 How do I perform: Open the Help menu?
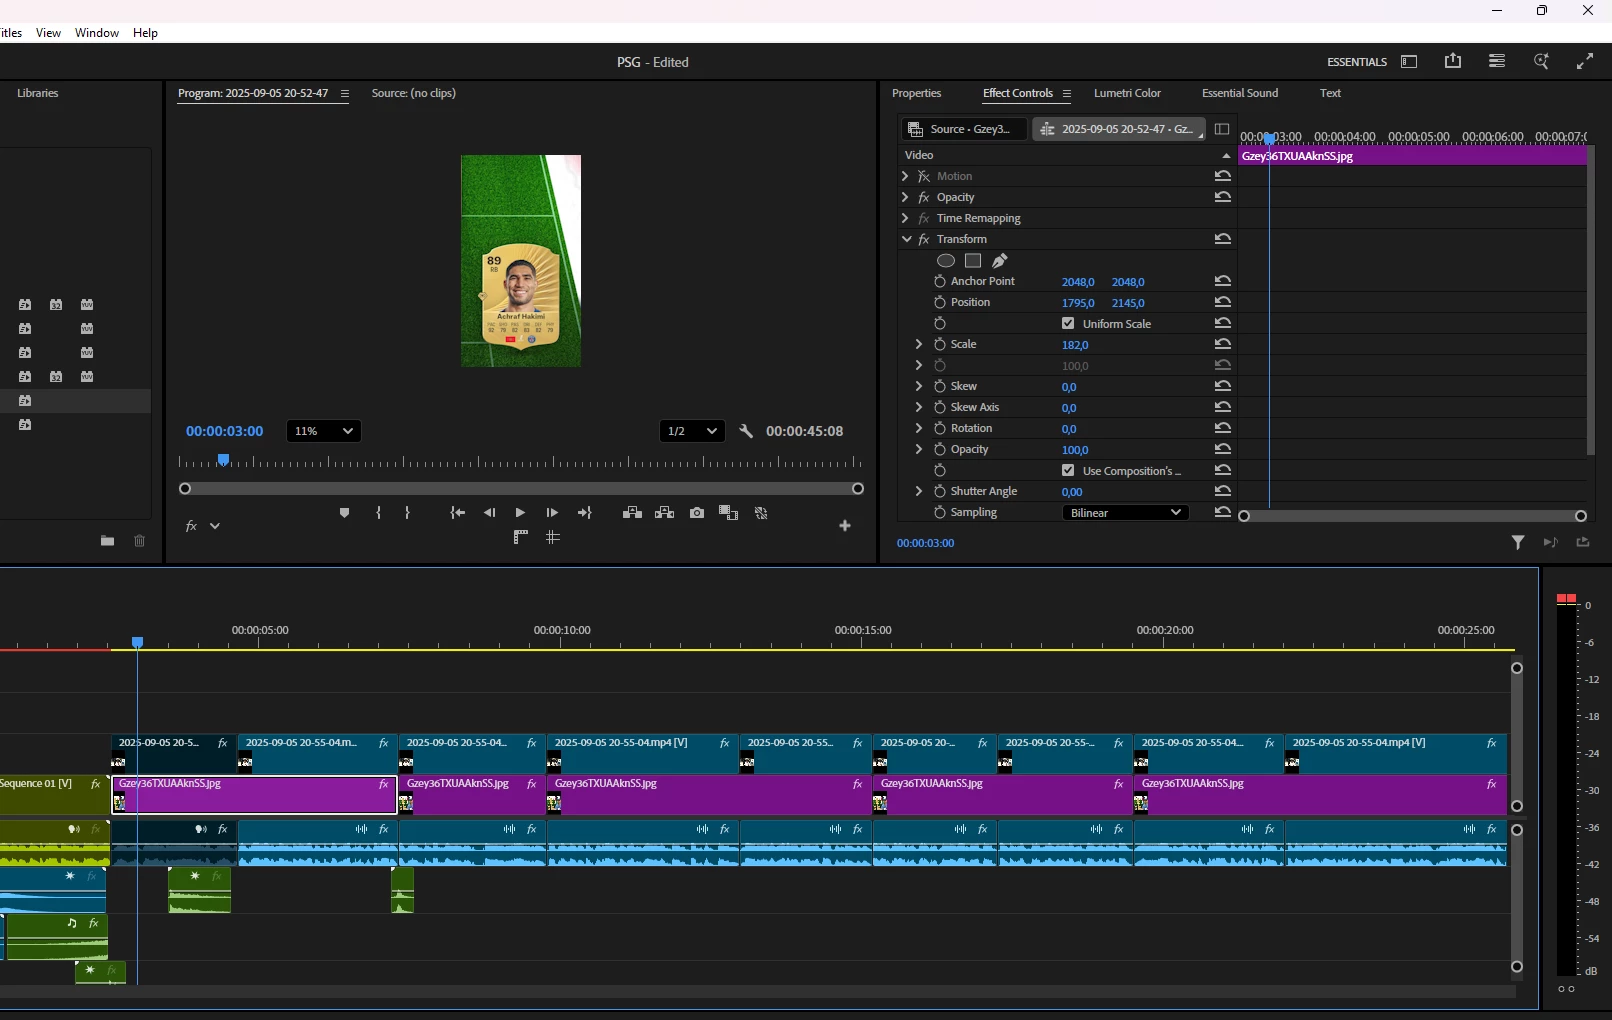[x=145, y=33]
